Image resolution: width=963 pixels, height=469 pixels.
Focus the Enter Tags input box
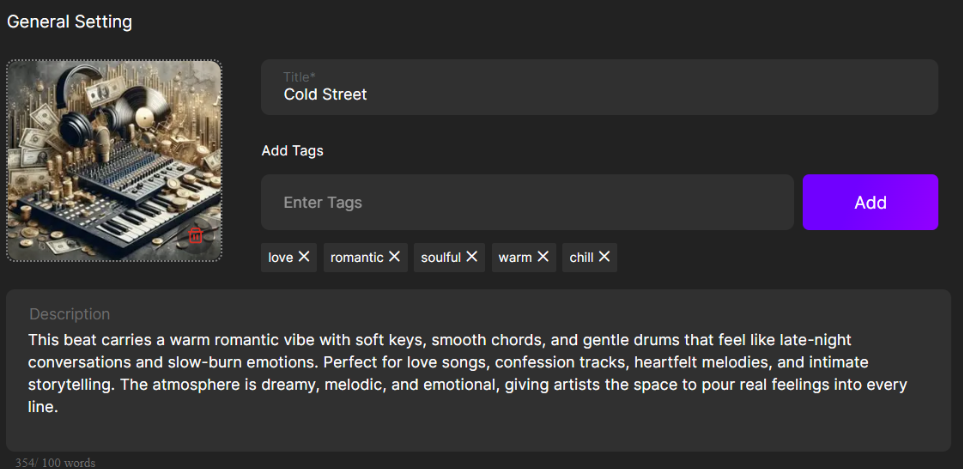click(x=527, y=202)
